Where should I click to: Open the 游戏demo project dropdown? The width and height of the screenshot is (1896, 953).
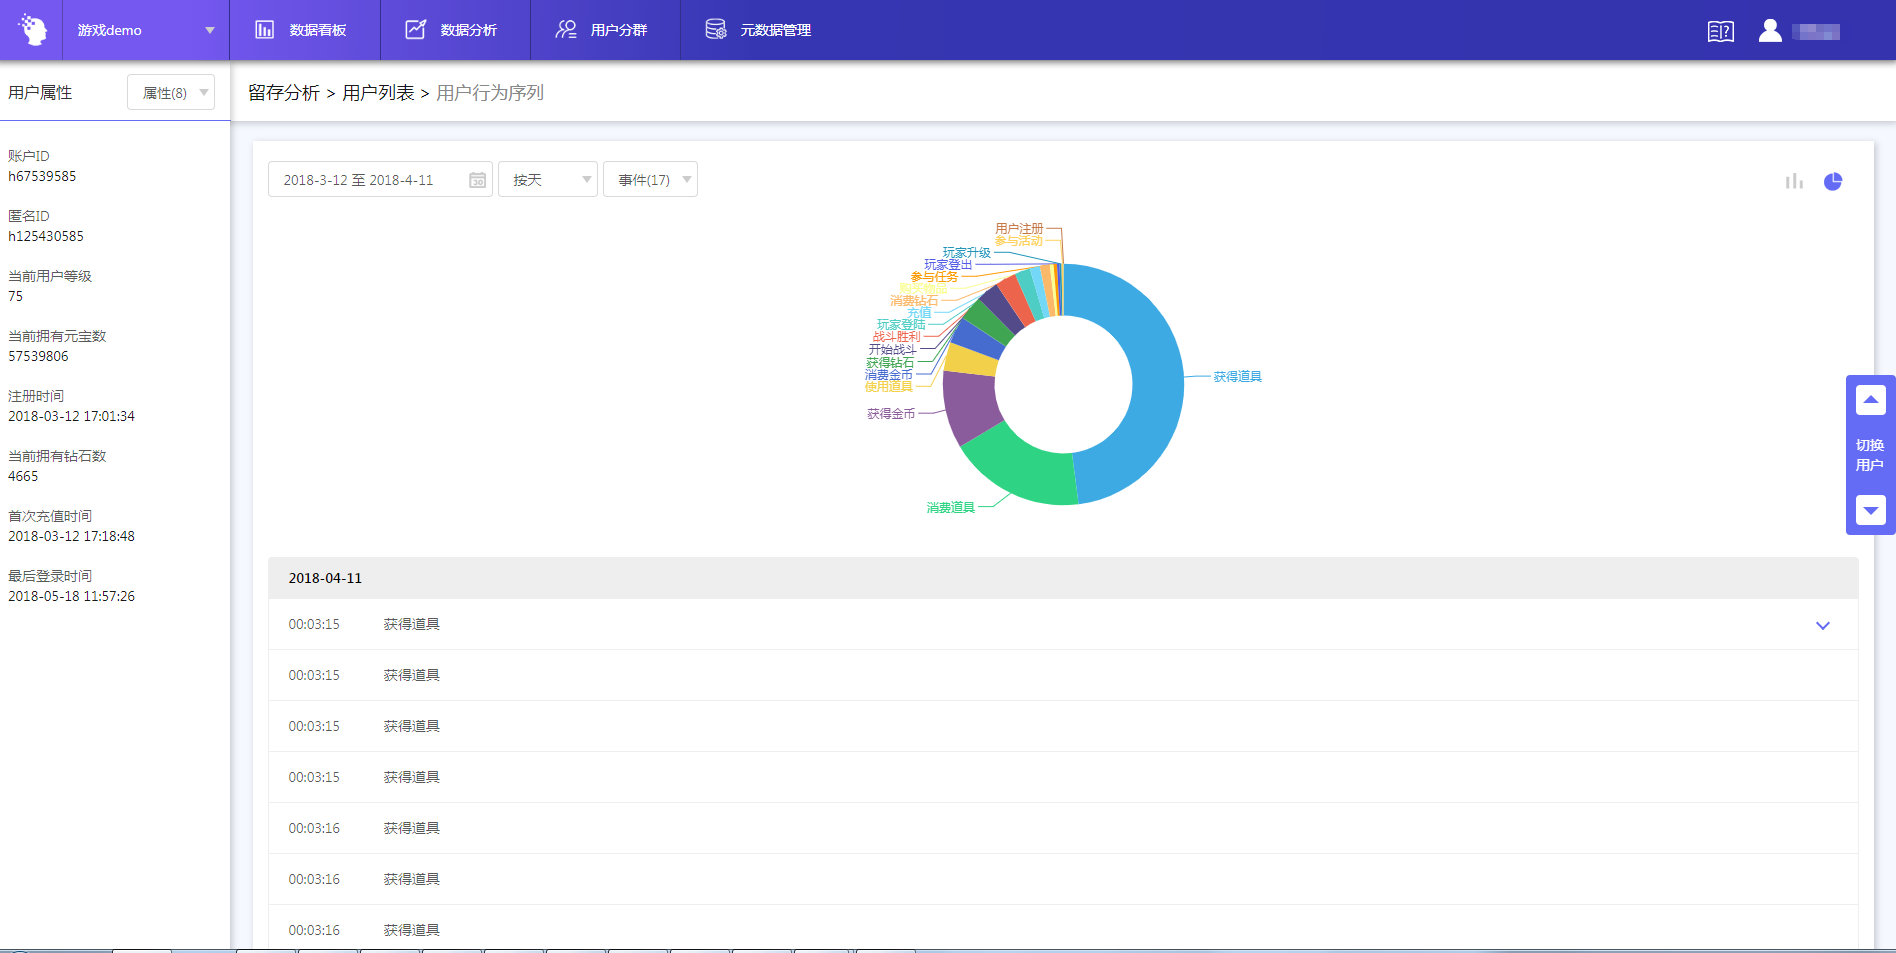click(145, 30)
